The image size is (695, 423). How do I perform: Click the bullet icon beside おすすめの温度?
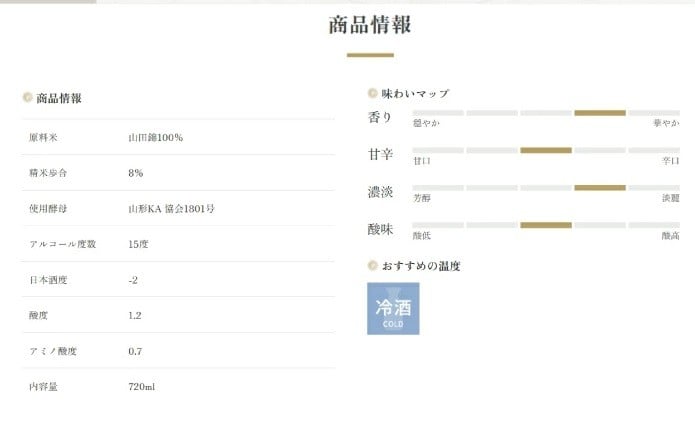coord(372,266)
